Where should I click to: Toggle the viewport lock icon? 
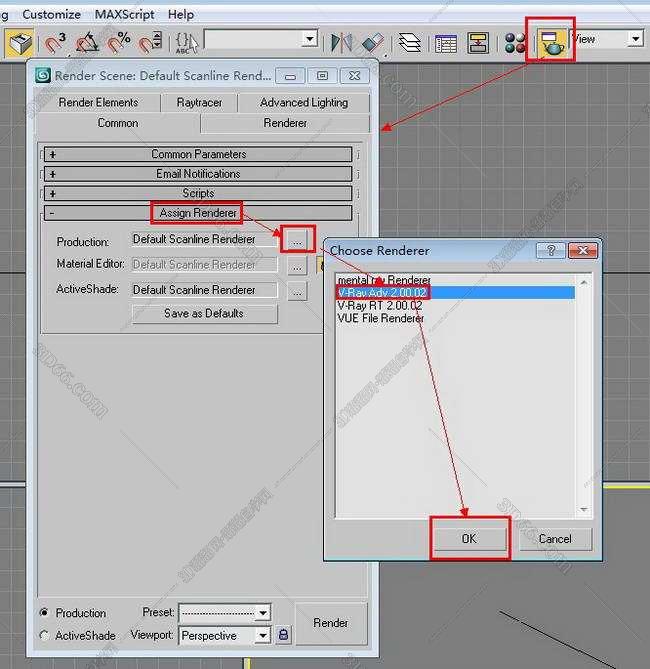click(283, 634)
